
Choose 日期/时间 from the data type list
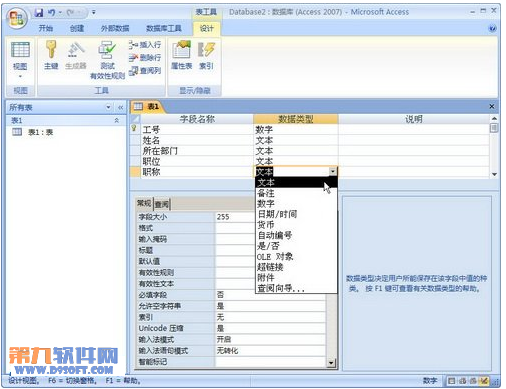point(296,214)
